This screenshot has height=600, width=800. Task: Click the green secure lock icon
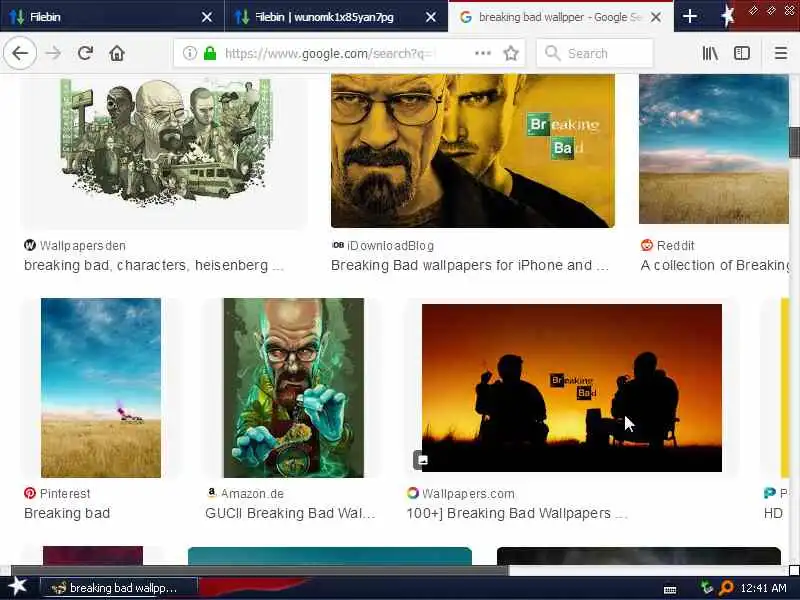(x=210, y=53)
